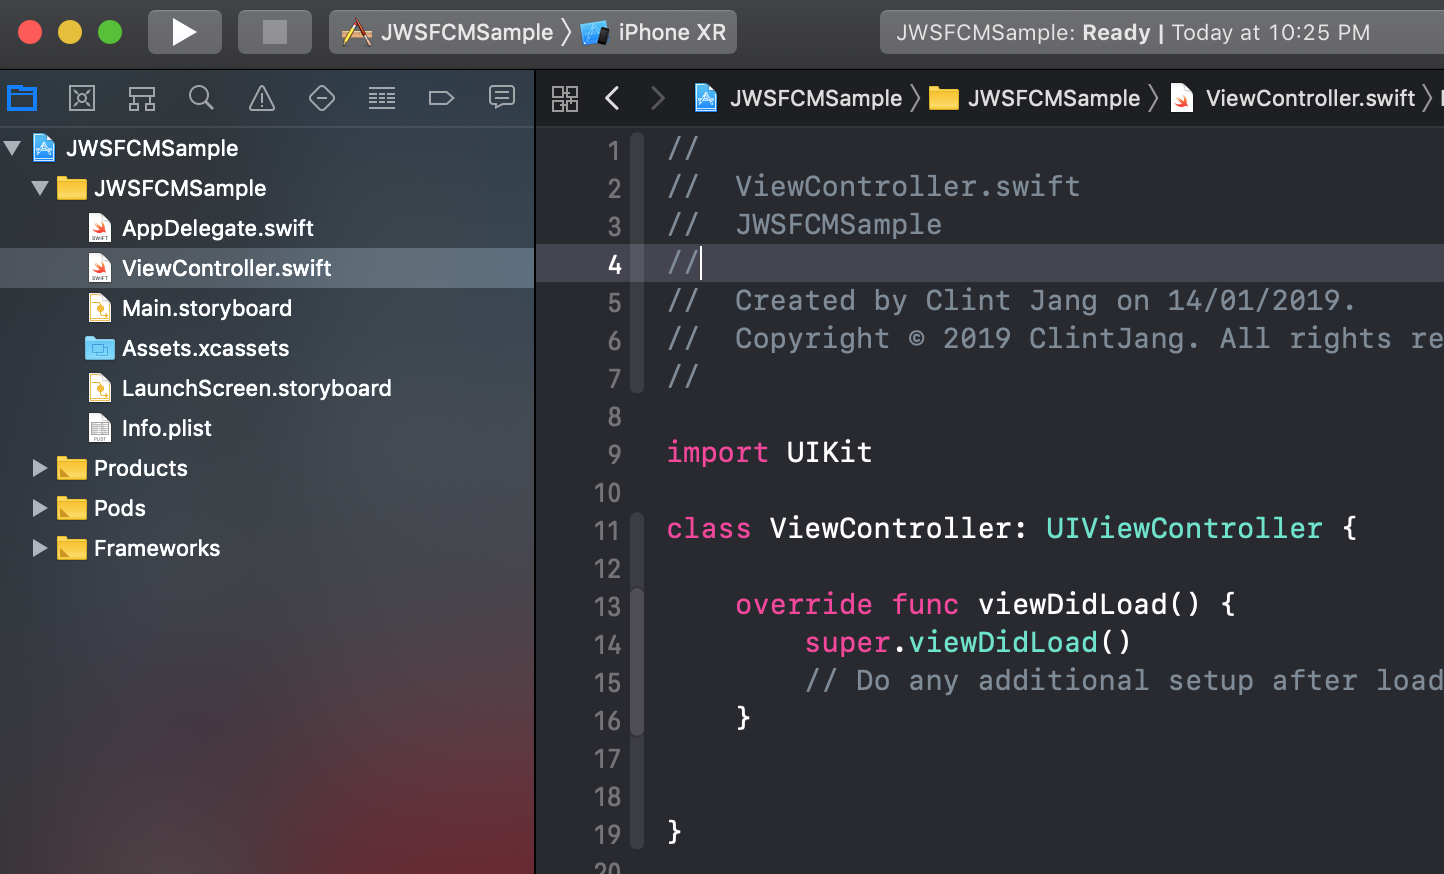Image resolution: width=1444 pixels, height=874 pixels.
Task: Expand the Frameworks group
Action: (40, 548)
